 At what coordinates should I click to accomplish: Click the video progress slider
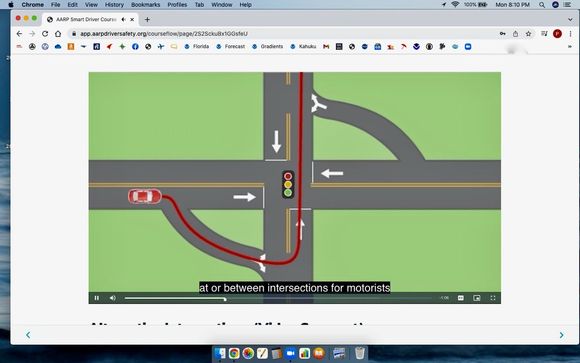tap(278, 298)
